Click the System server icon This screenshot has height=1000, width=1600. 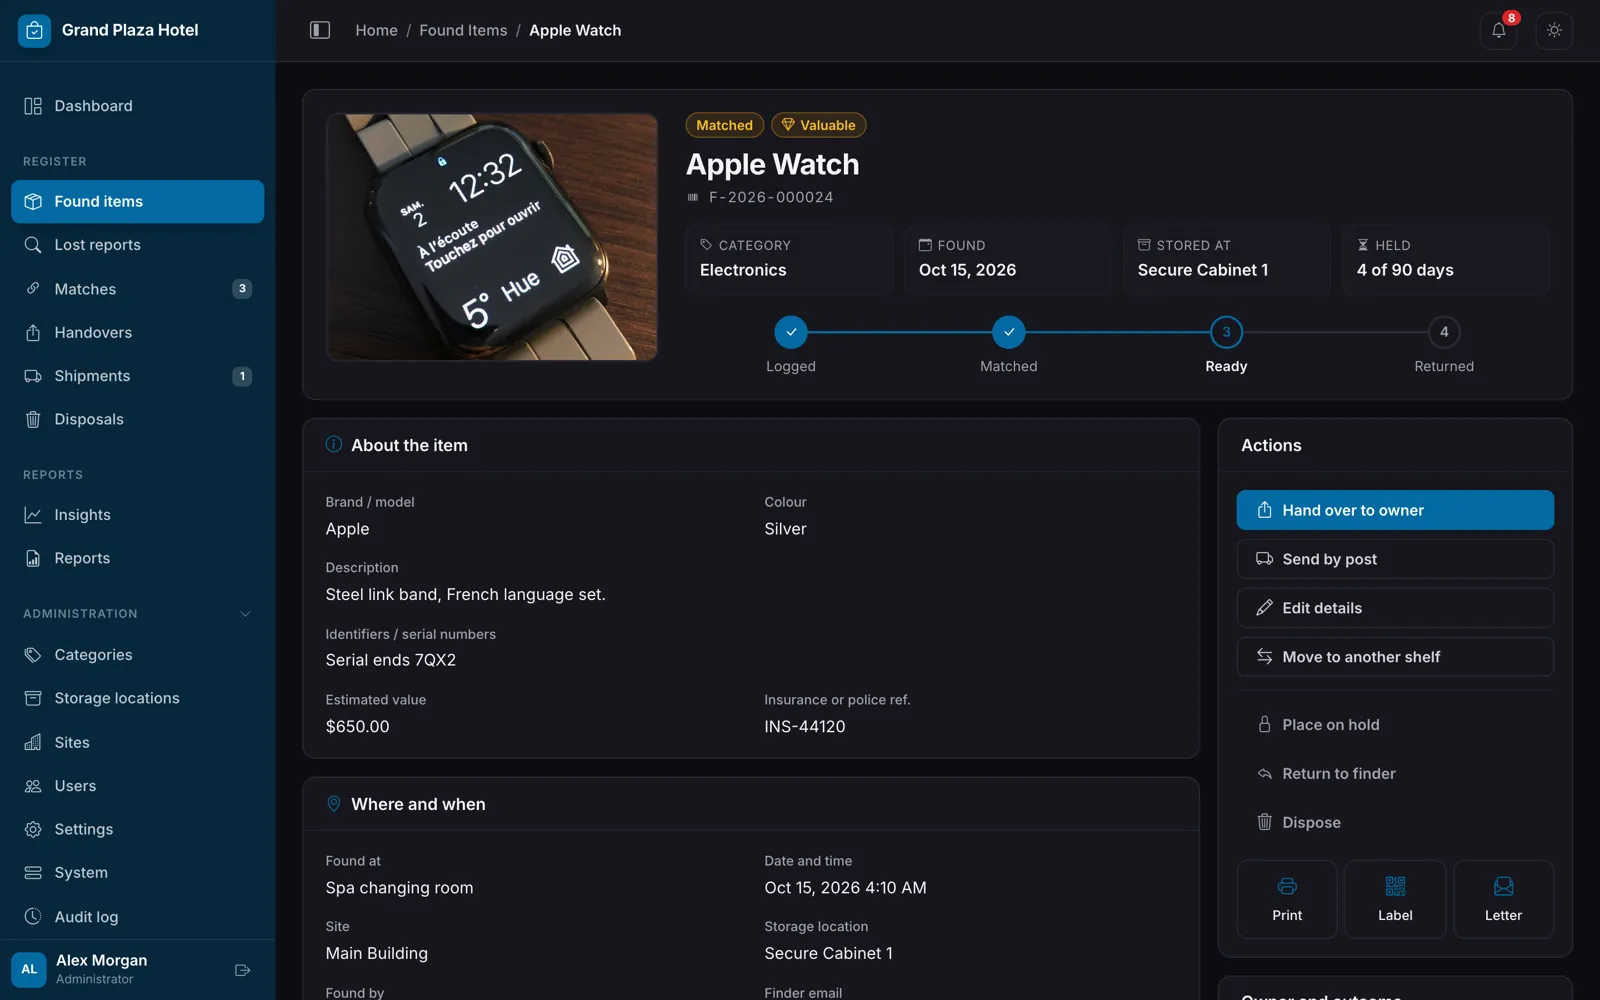[x=33, y=873]
